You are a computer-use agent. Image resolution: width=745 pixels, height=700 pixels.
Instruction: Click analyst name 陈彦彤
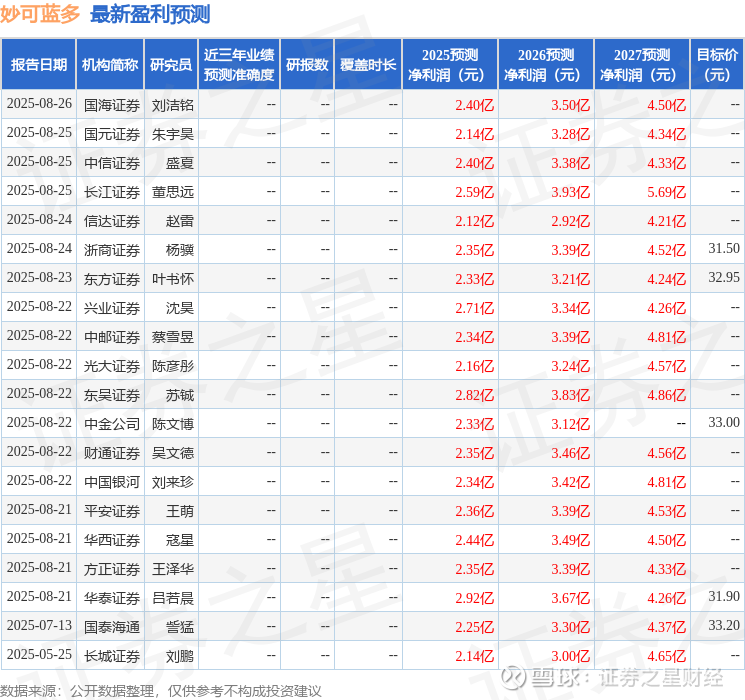(173, 366)
